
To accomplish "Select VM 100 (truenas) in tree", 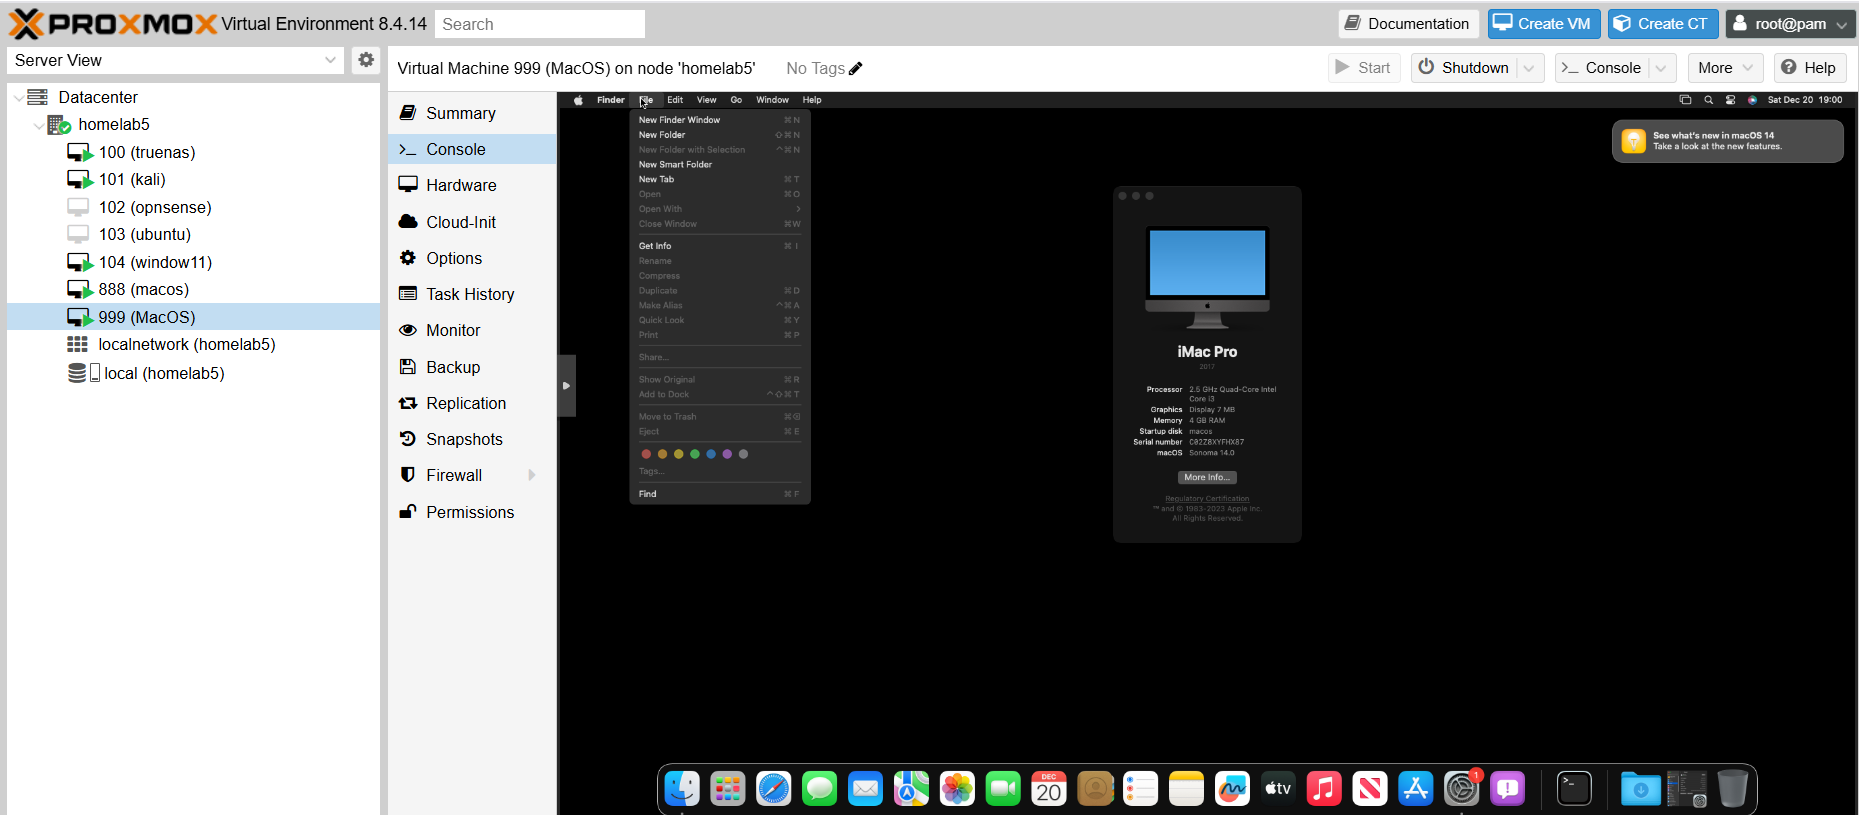I will [x=194, y=152].
